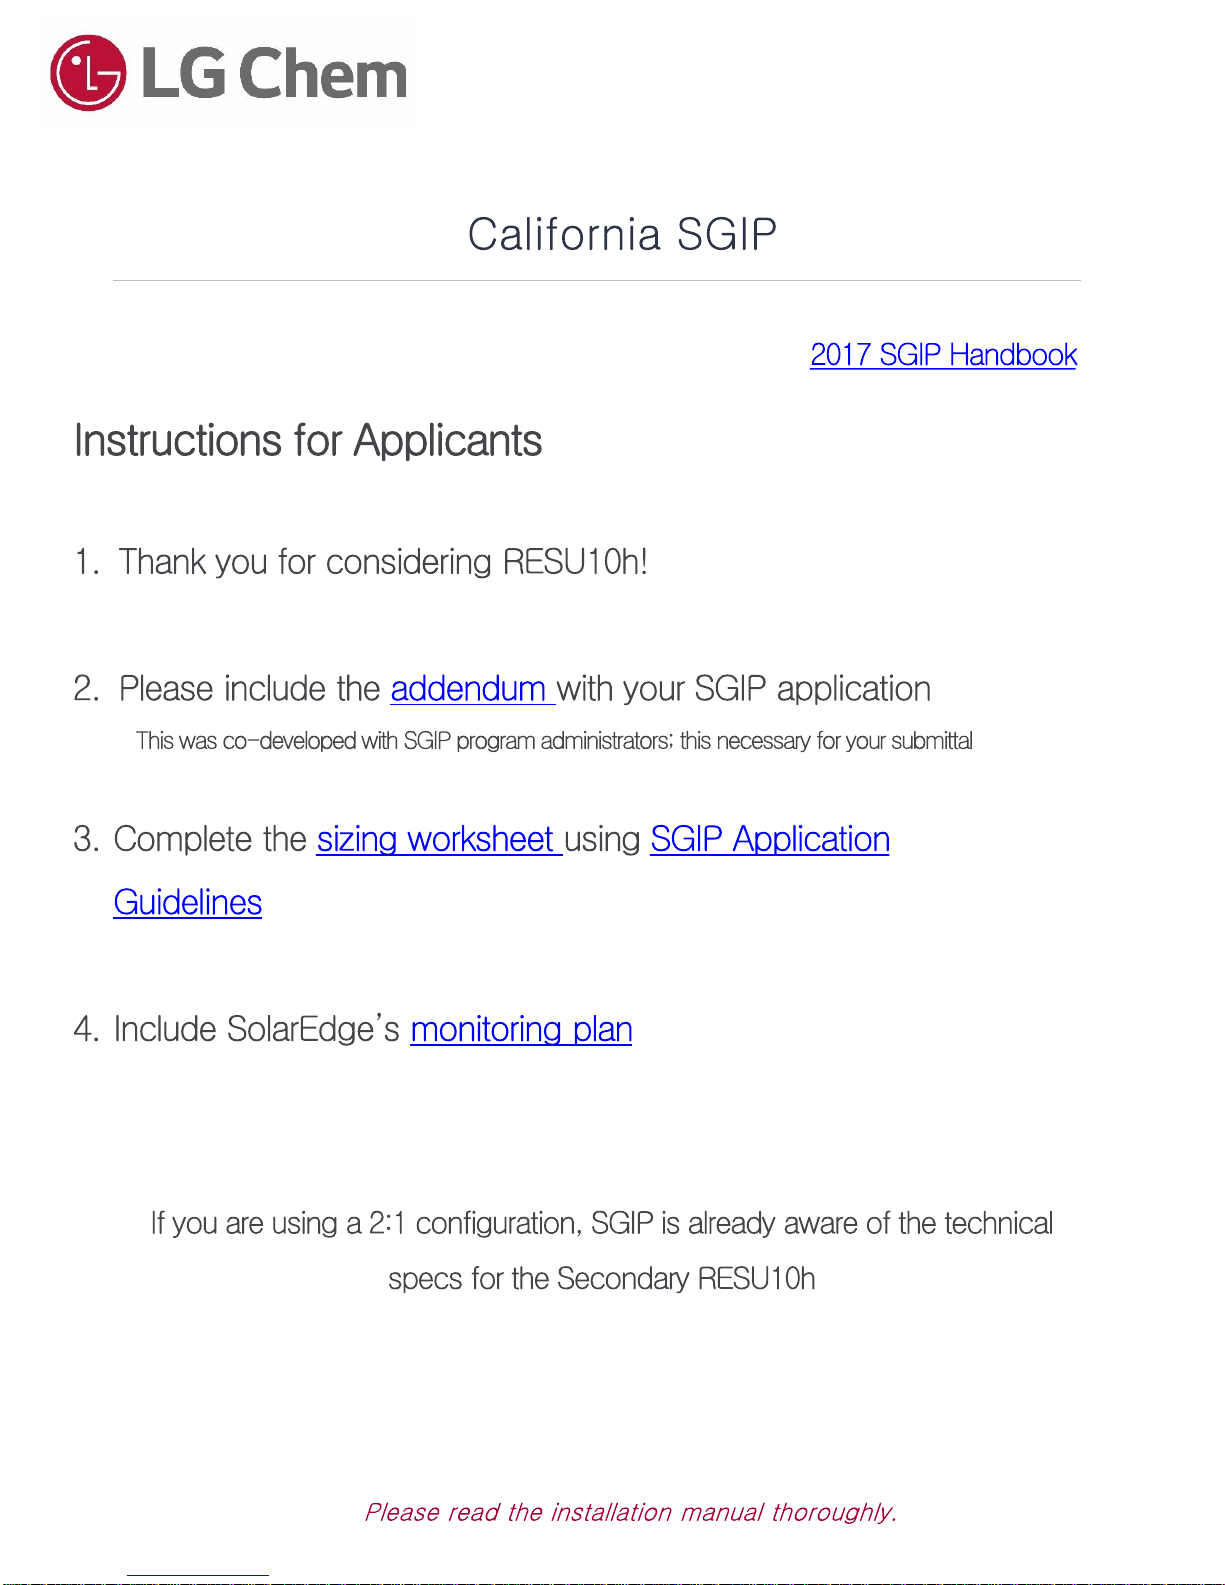
Task: Click the Secondary RESU10h specs line
Action: click(601, 1279)
